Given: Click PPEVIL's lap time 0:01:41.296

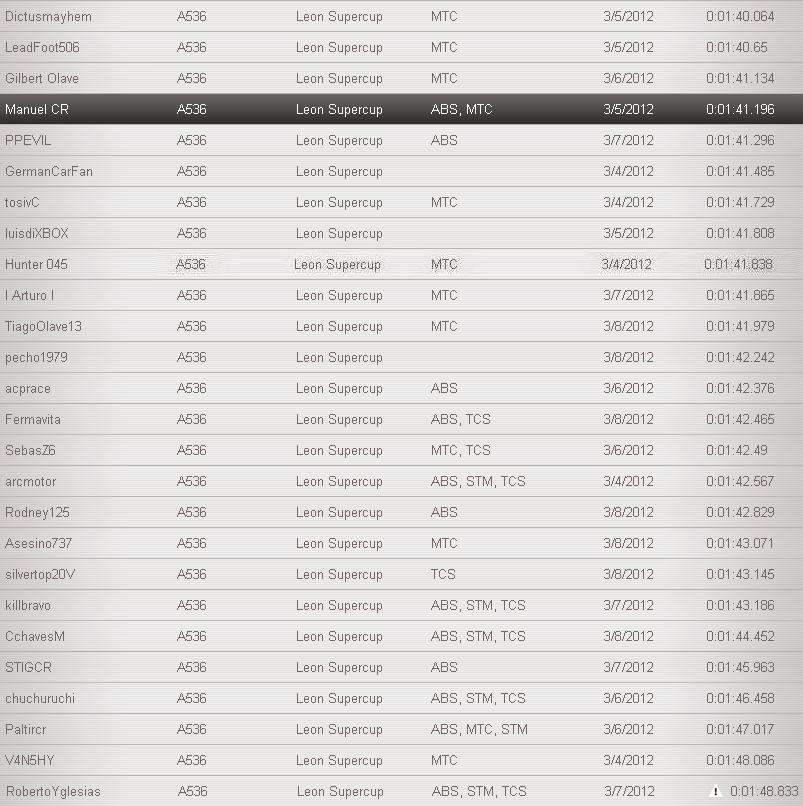Looking at the screenshot, I should click(739, 140).
